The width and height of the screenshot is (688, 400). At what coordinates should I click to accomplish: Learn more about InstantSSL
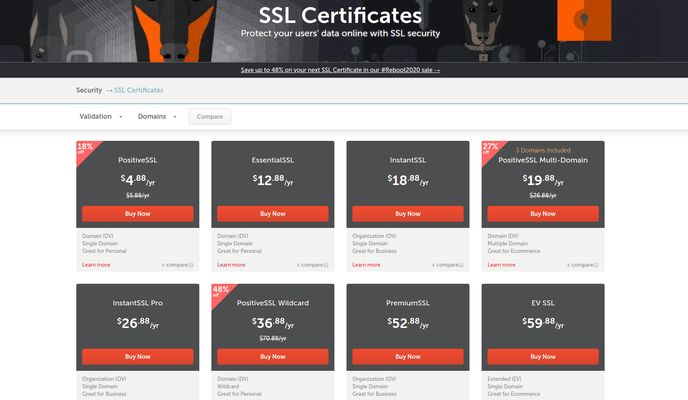point(366,265)
